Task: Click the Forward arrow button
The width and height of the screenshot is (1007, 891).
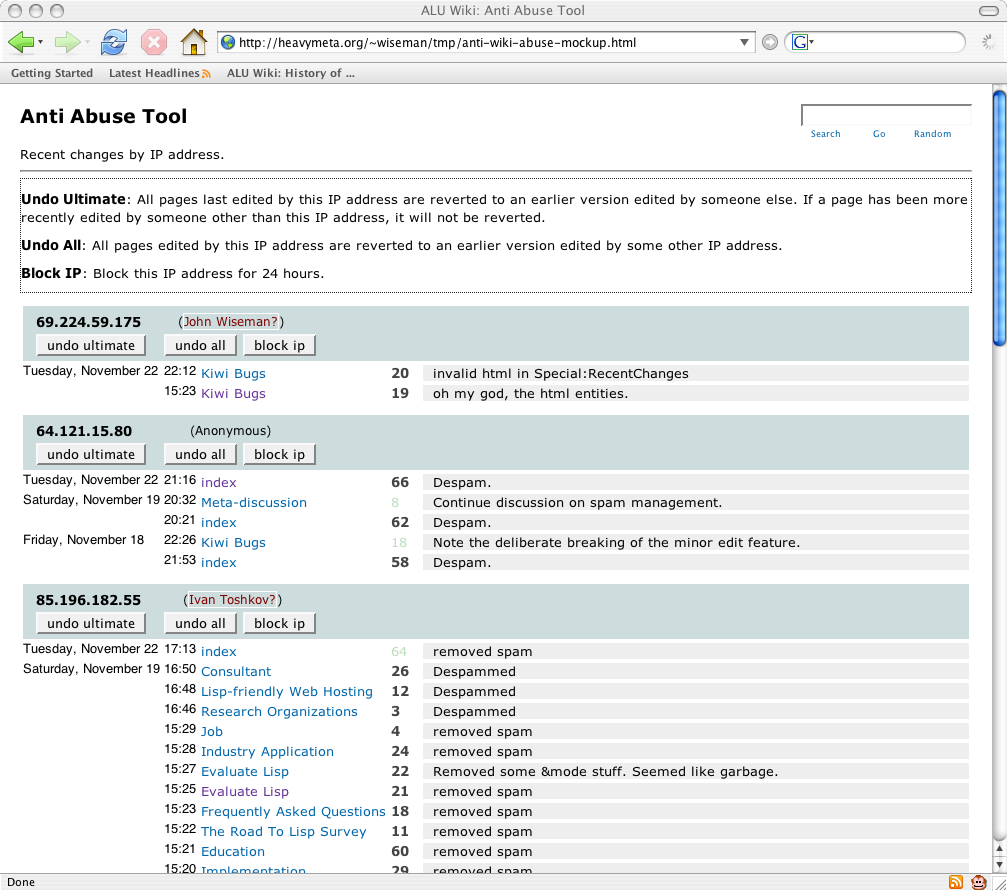Action: (x=67, y=42)
